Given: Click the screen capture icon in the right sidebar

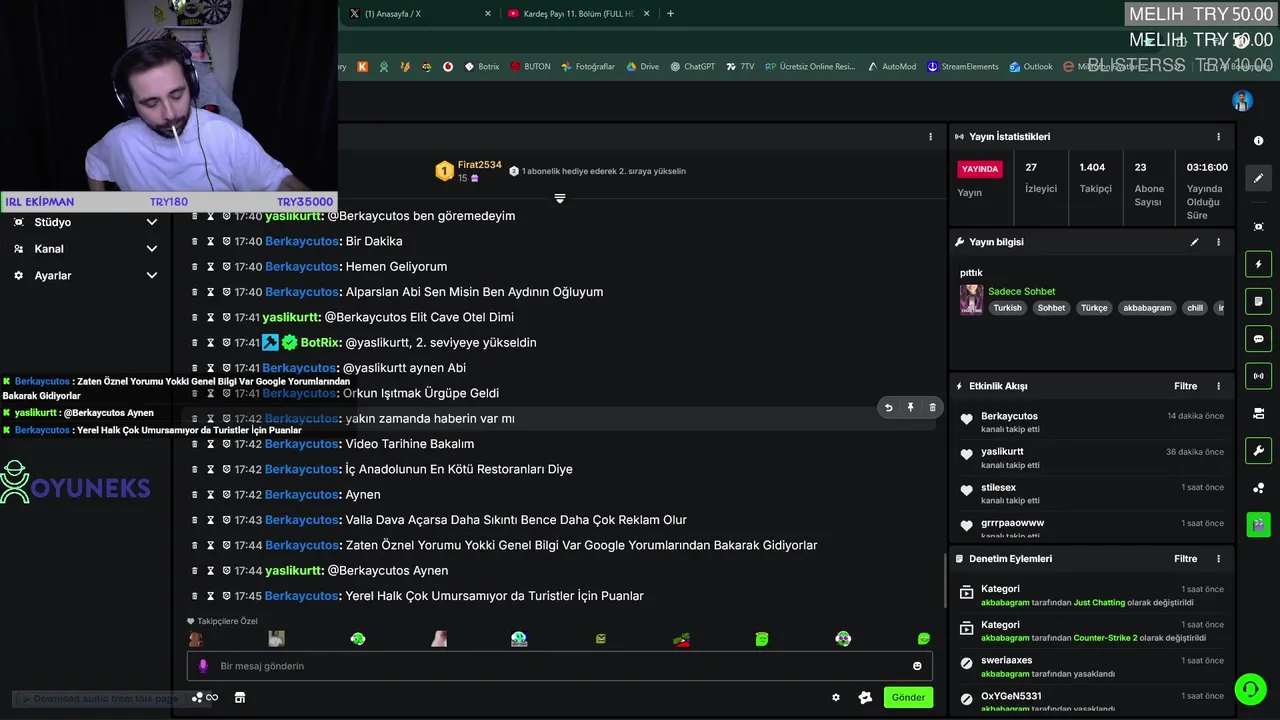Looking at the screenshot, I should 1259,227.
